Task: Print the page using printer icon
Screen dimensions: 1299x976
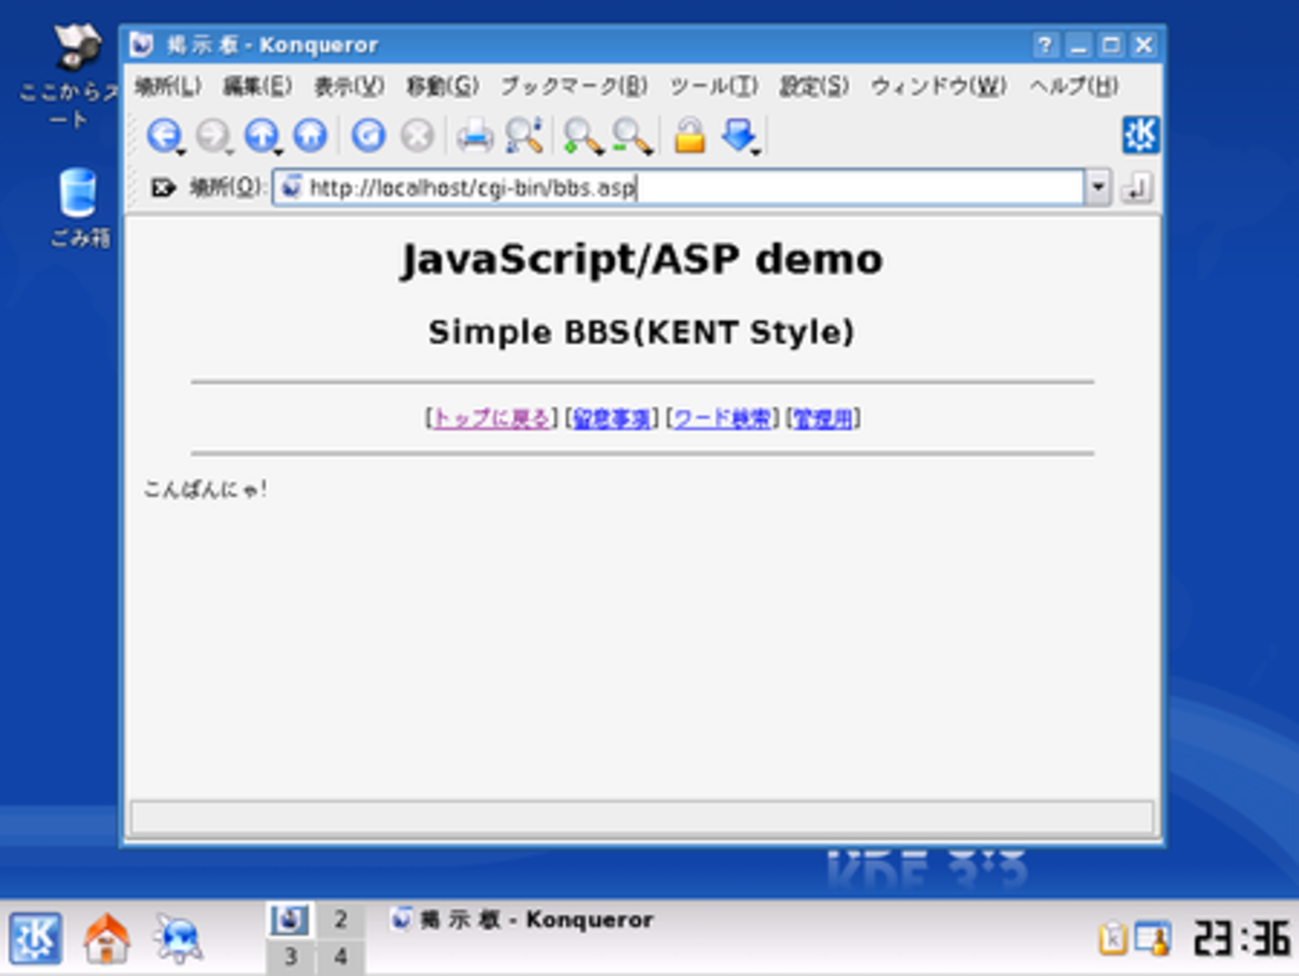Action: click(474, 135)
